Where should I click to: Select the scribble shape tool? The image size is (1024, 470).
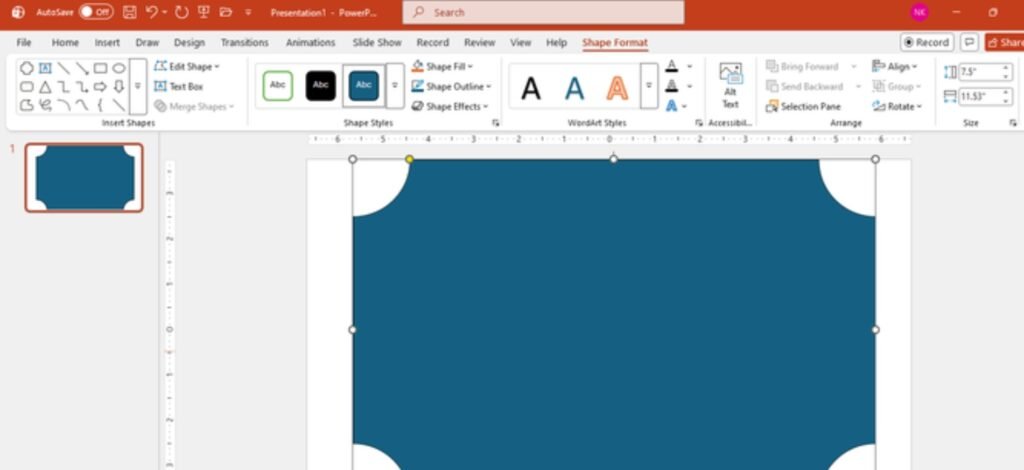45,105
